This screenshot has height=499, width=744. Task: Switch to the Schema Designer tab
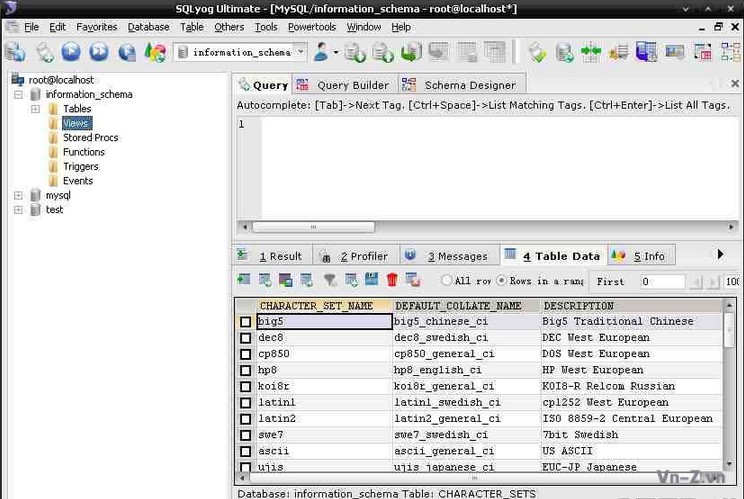pos(461,85)
